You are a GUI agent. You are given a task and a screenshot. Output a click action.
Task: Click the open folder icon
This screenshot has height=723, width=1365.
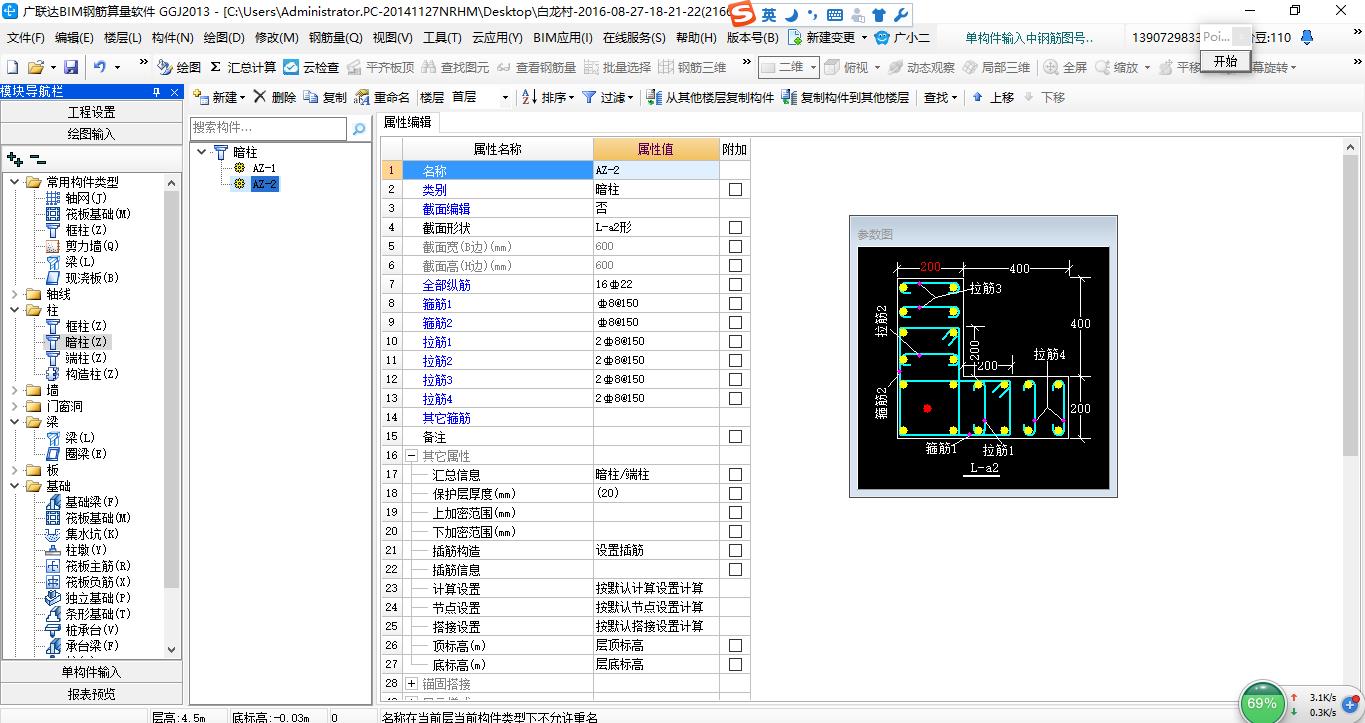point(35,67)
